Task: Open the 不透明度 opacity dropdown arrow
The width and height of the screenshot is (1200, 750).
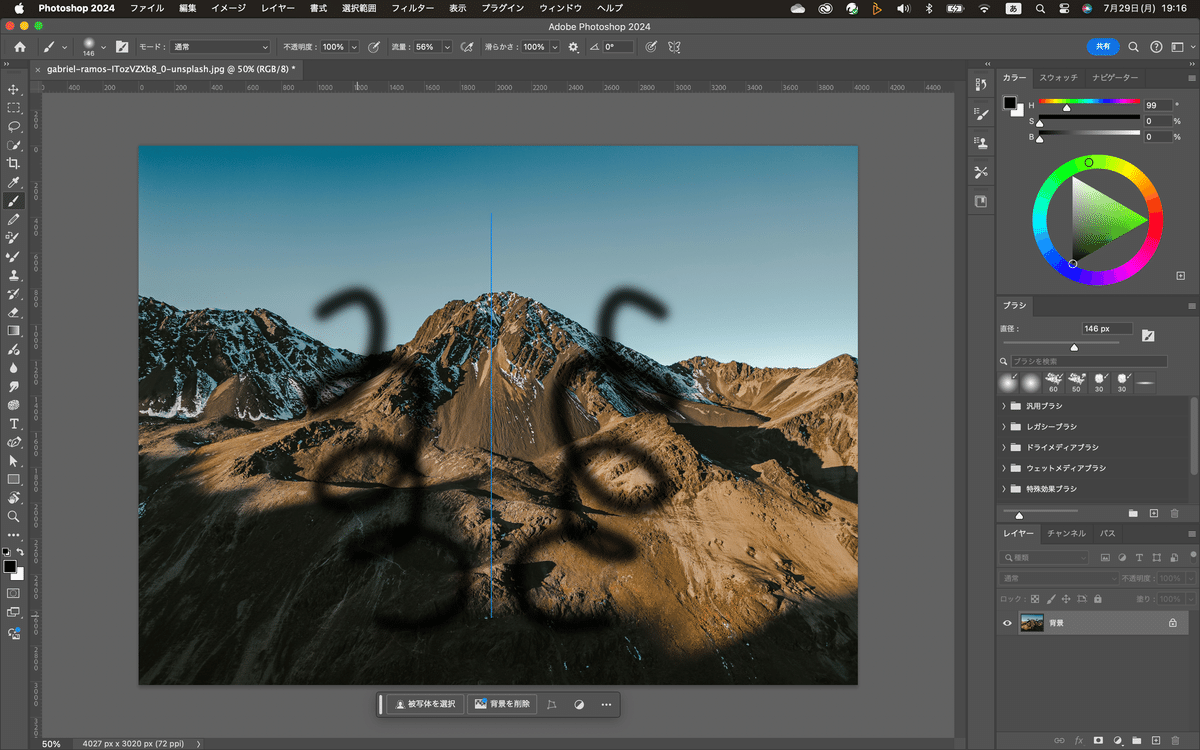Action: [354, 47]
